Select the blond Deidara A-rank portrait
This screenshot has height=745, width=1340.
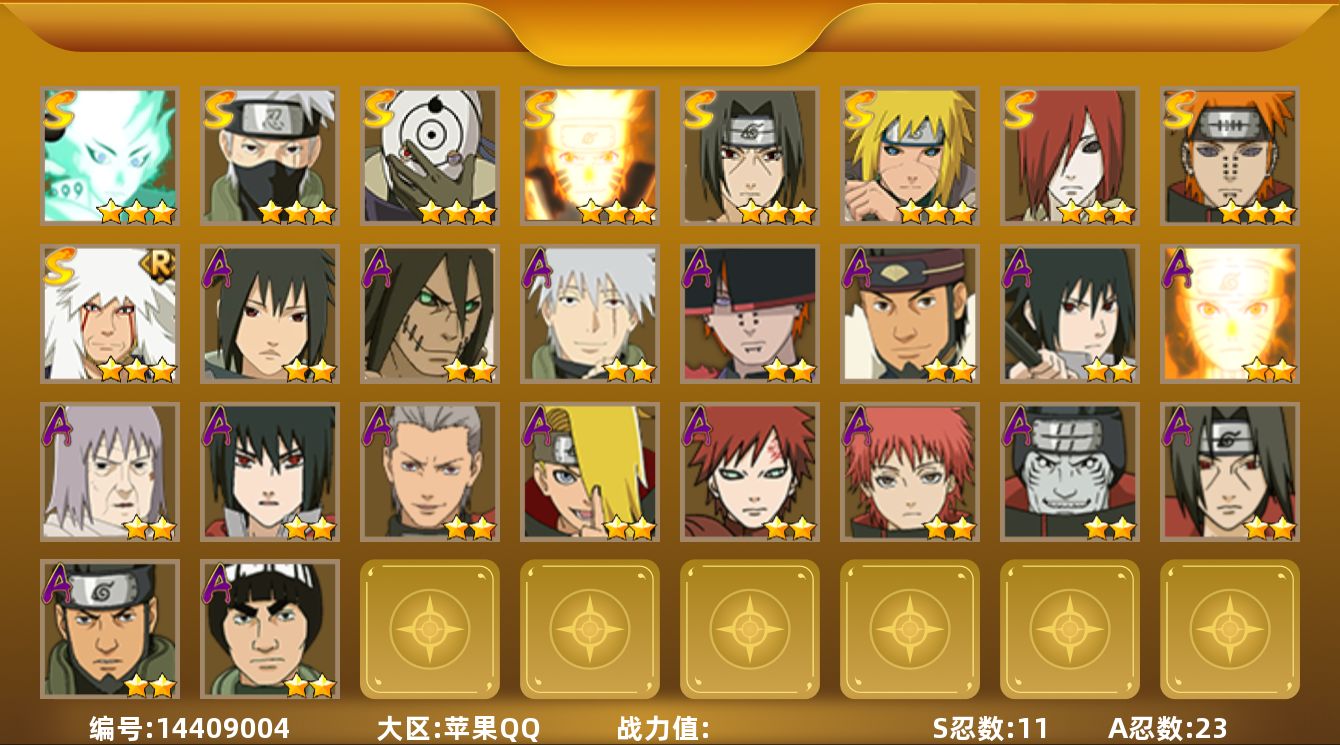[x=590, y=472]
